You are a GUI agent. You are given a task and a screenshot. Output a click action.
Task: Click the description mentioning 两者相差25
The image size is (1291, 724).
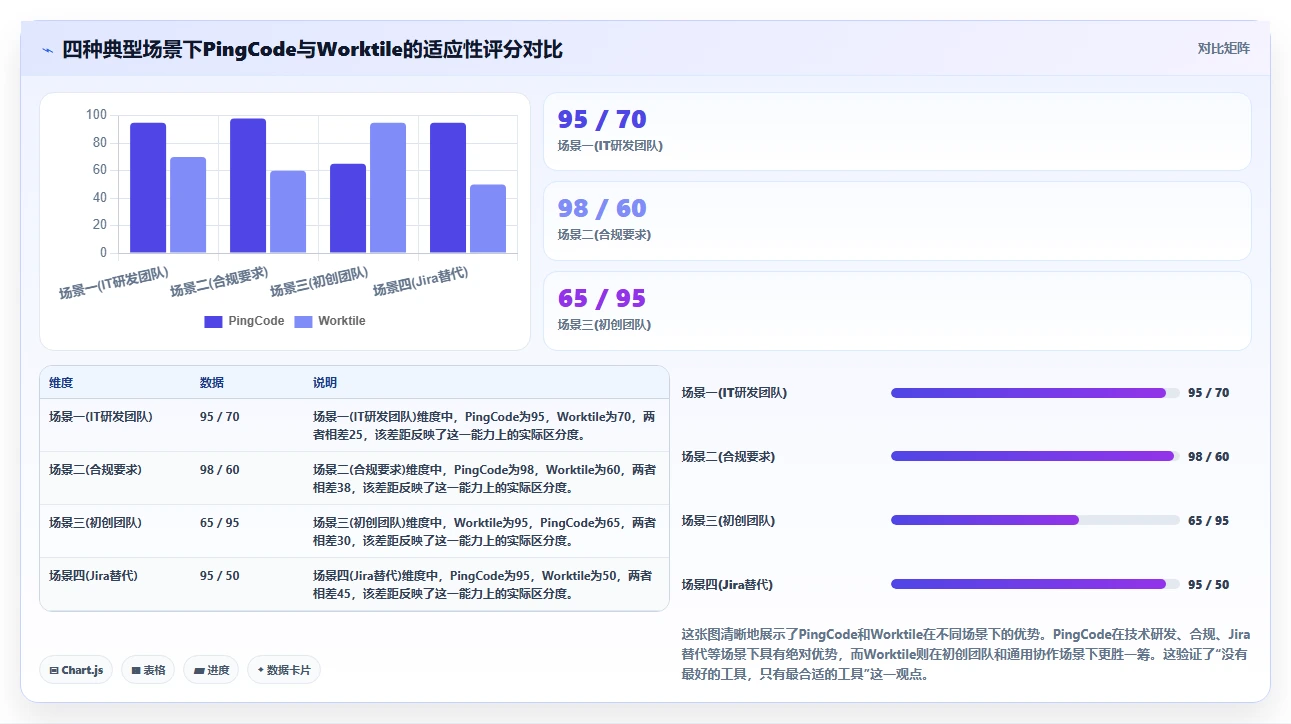485,426
